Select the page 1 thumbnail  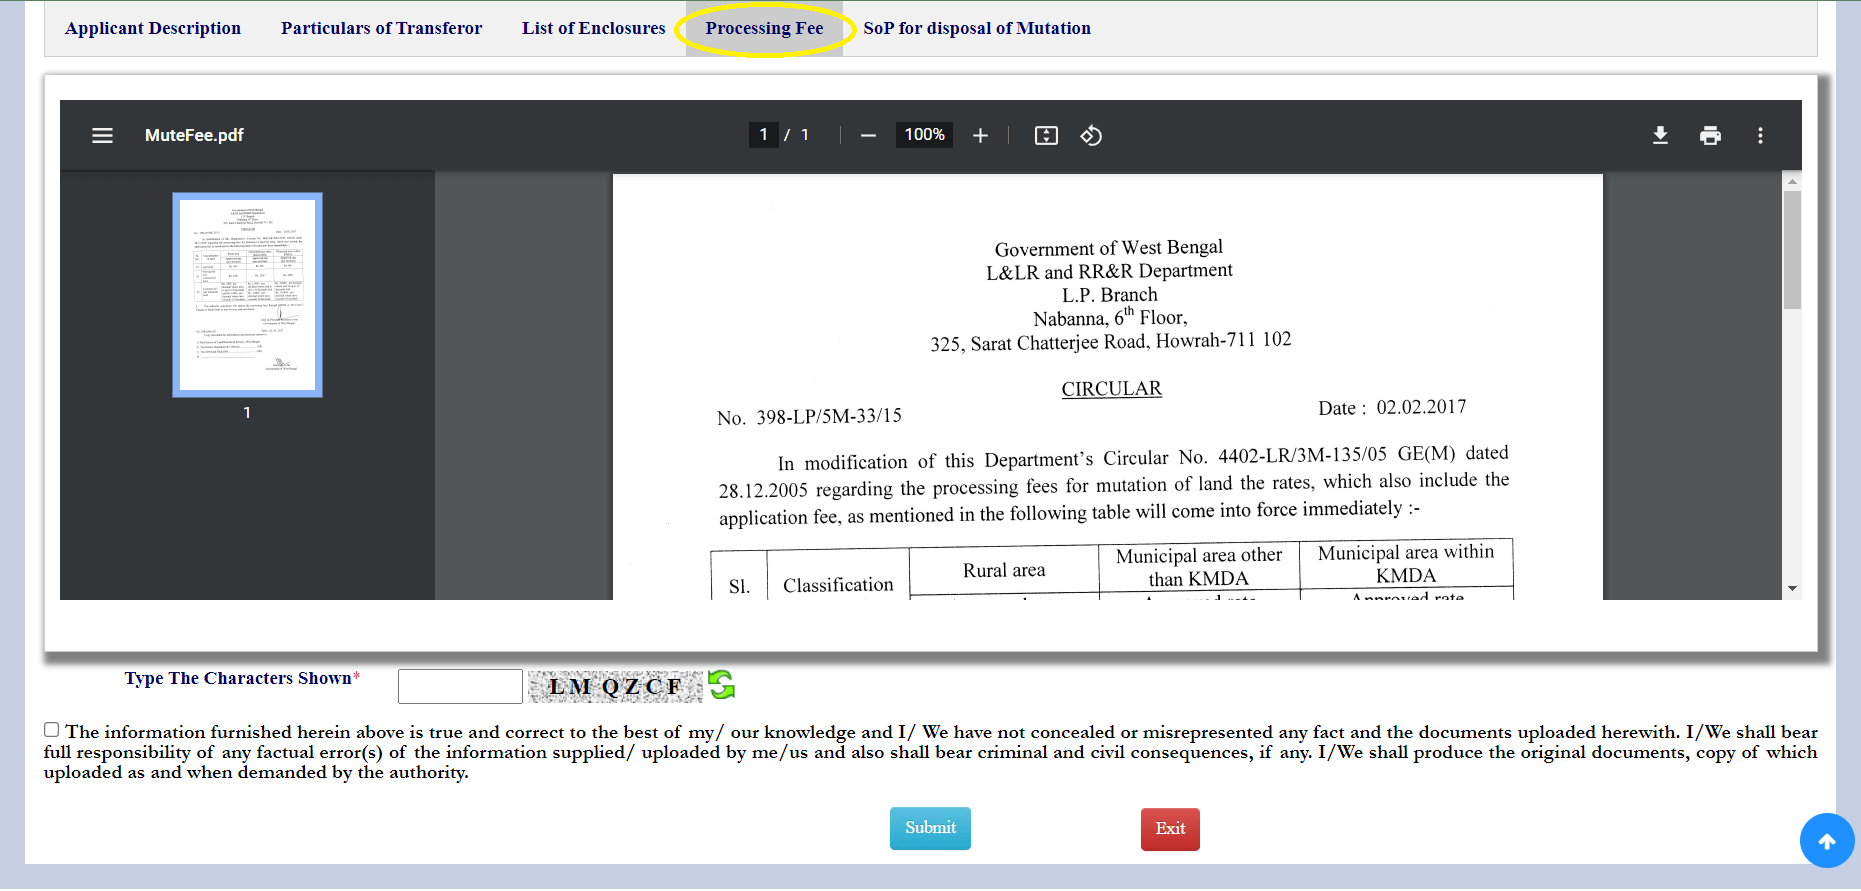click(247, 295)
